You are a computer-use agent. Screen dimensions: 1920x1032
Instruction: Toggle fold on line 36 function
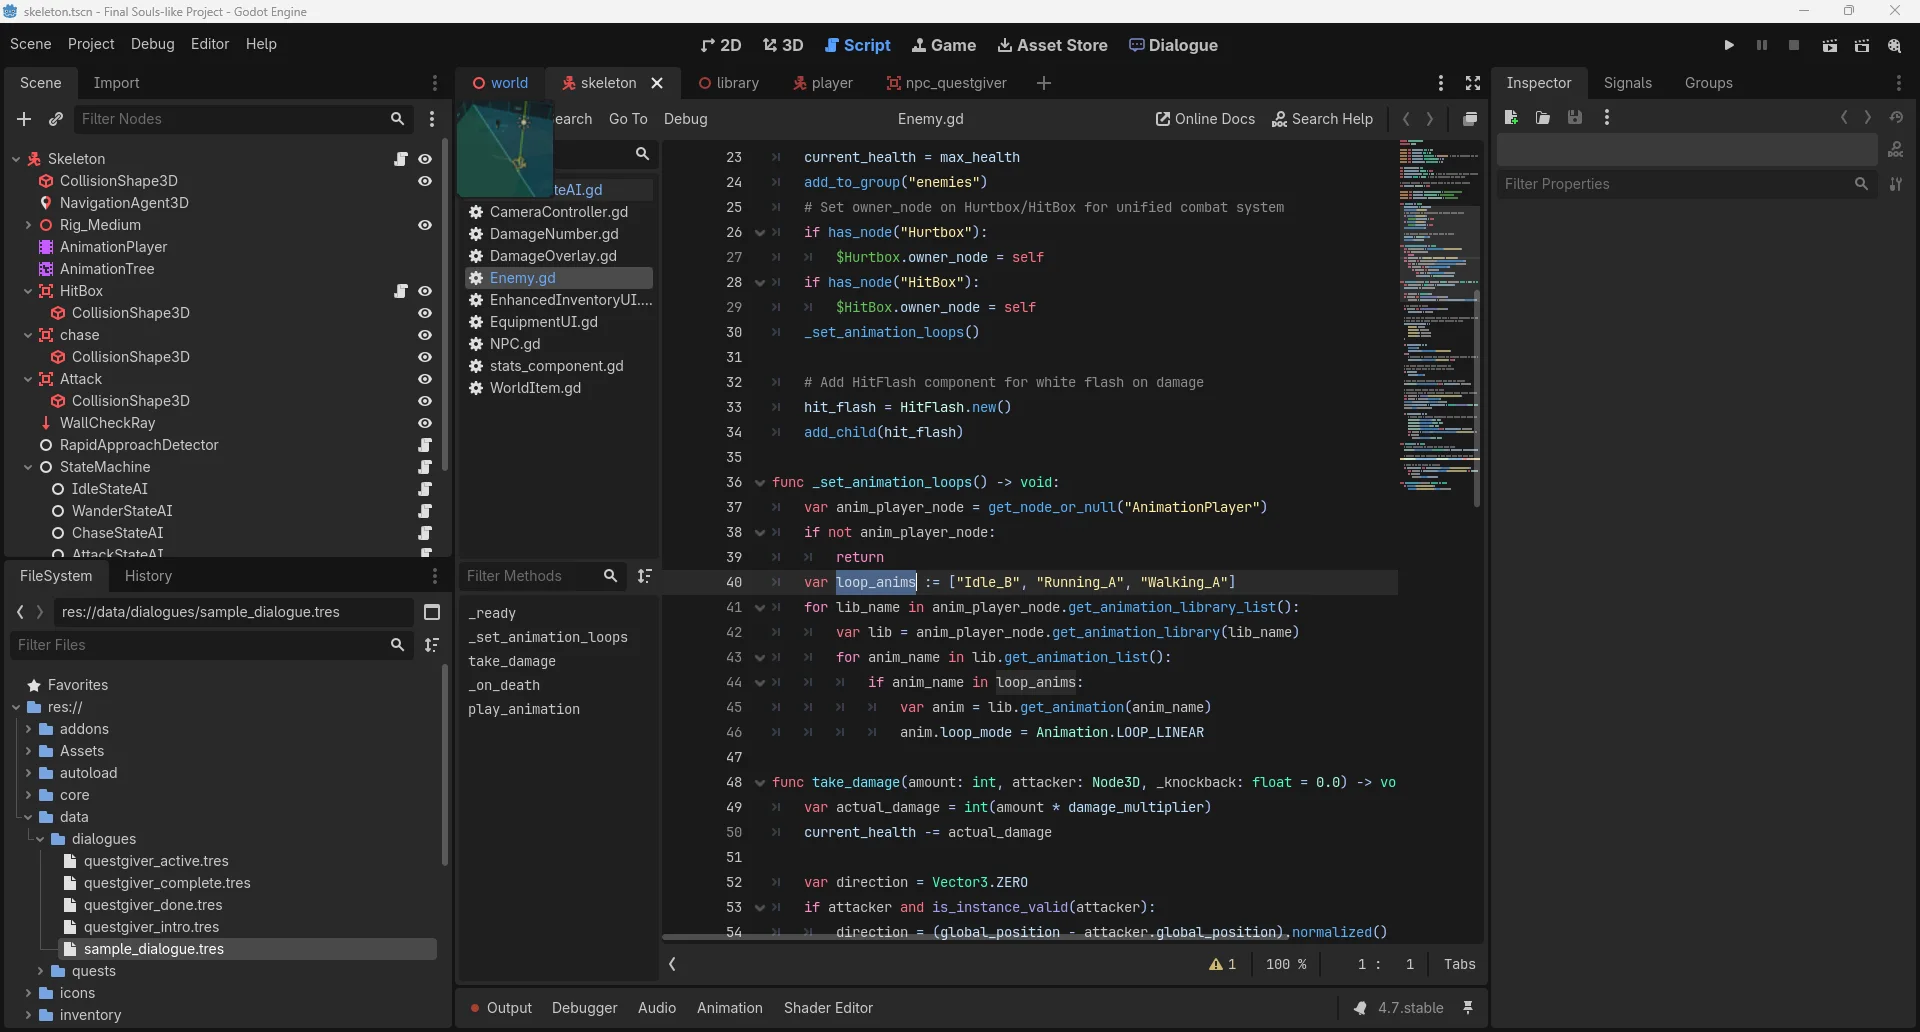click(x=760, y=483)
